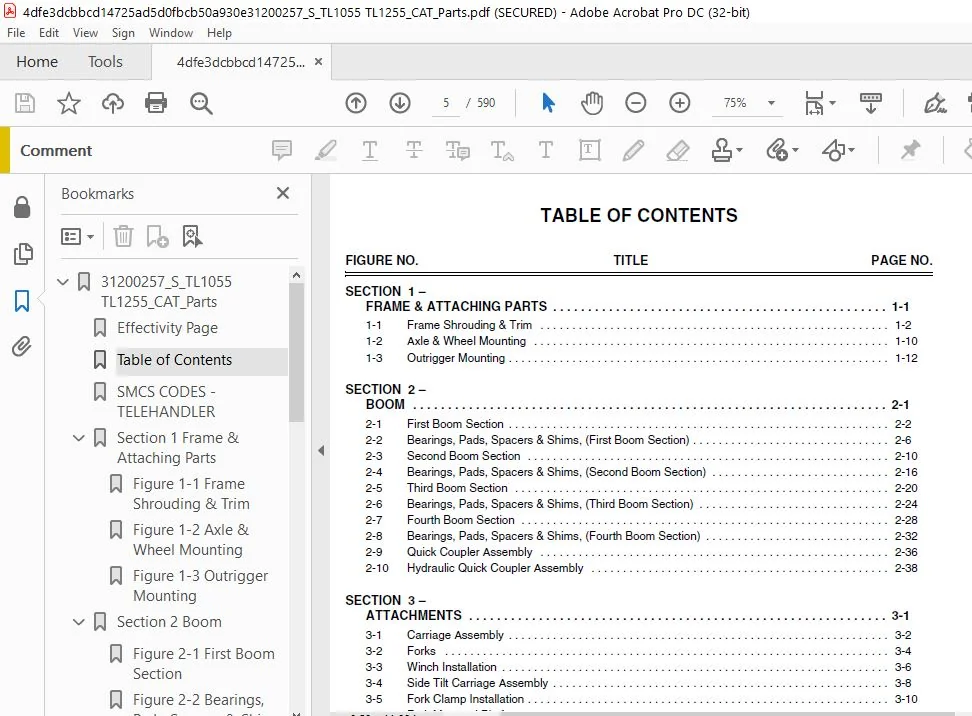Image resolution: width=972 pixels, height=716 pixels.
Task: Open the Window menu
Action: [x=171, y=33]
